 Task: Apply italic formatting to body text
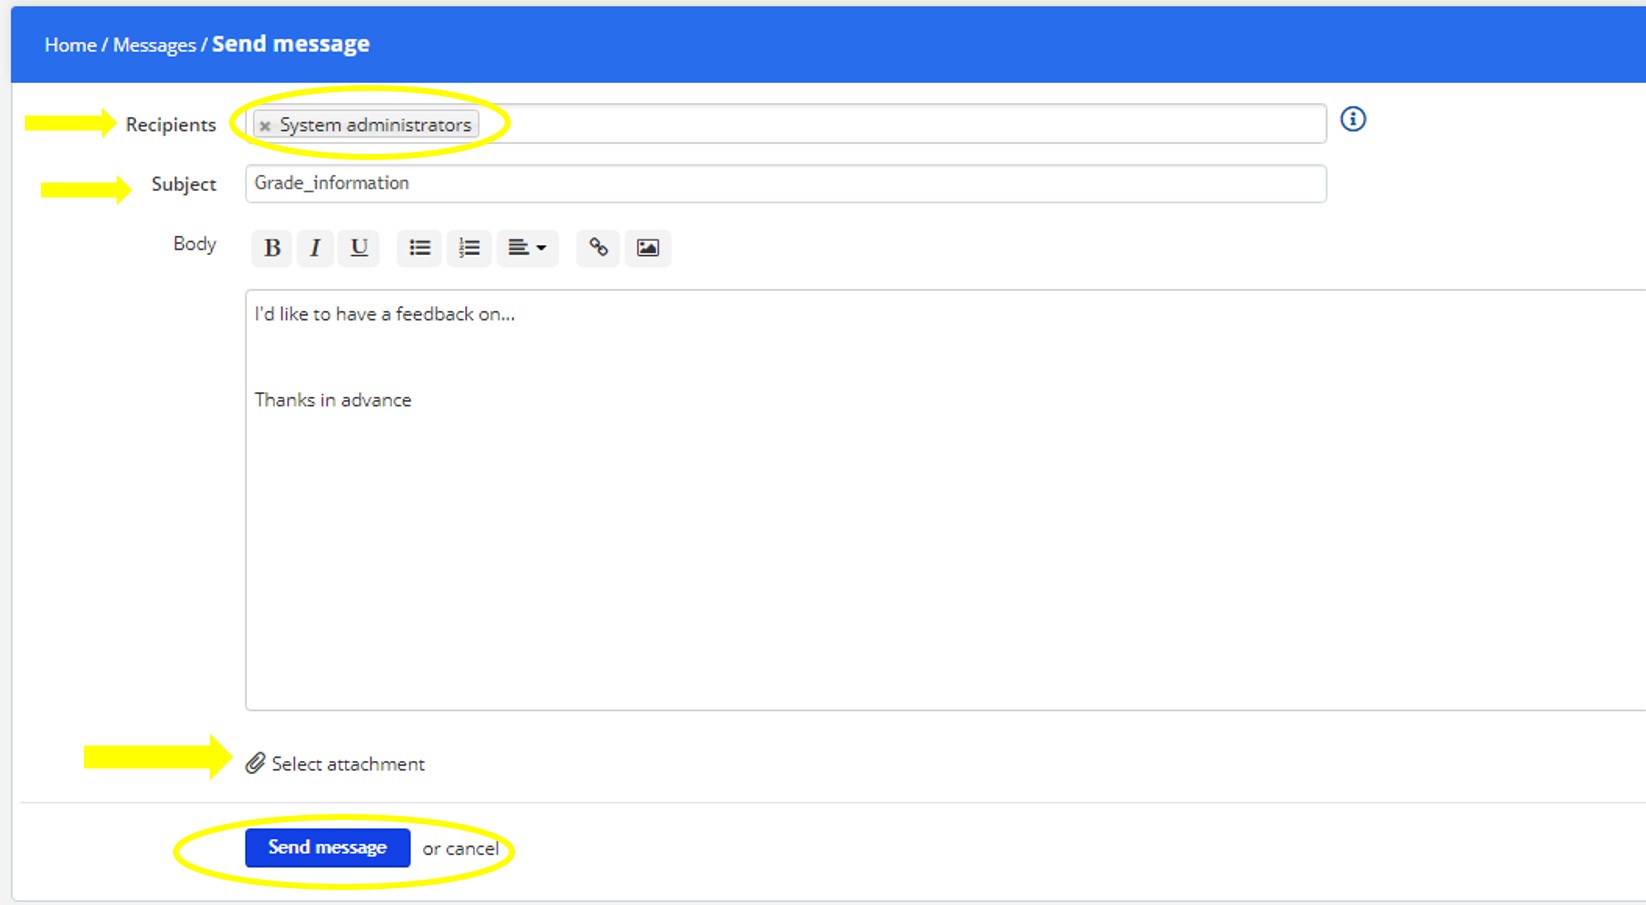315,248
